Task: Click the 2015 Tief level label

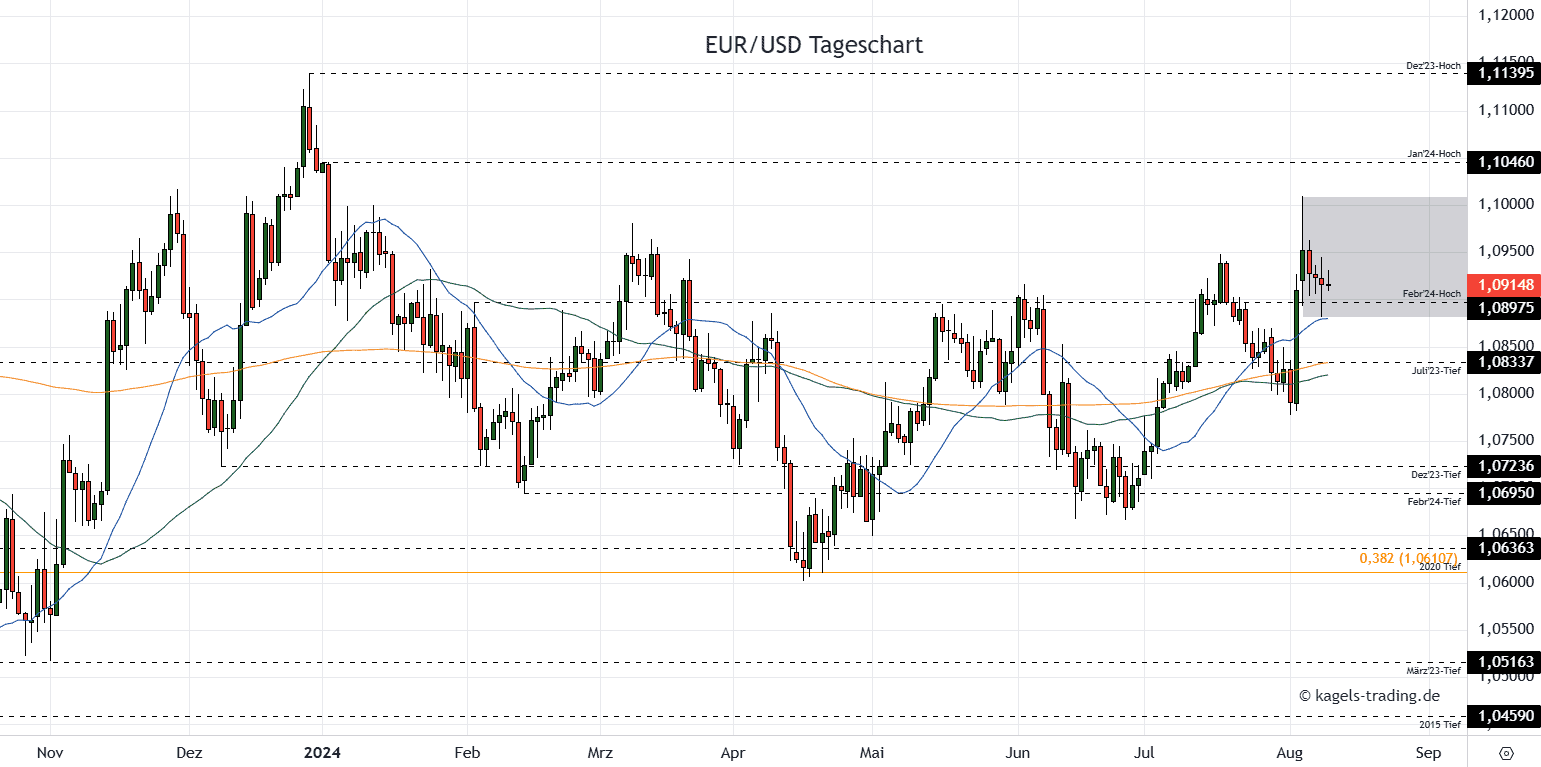Action: point(1441,724)
